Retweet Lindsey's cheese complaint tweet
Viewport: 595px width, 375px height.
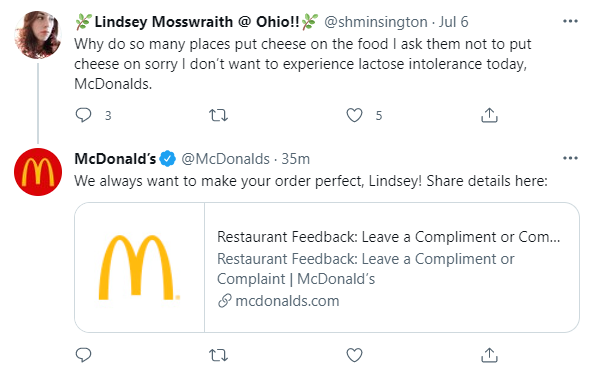[219, 115]
